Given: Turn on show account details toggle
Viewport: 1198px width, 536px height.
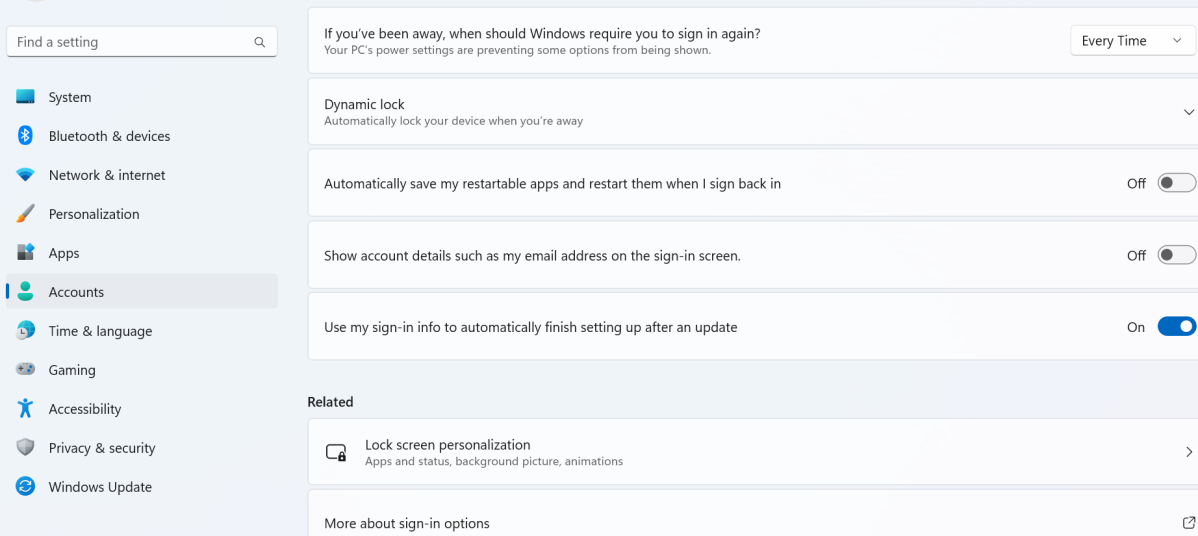Looking at the screenshot, I should [x=1176, y=255].
